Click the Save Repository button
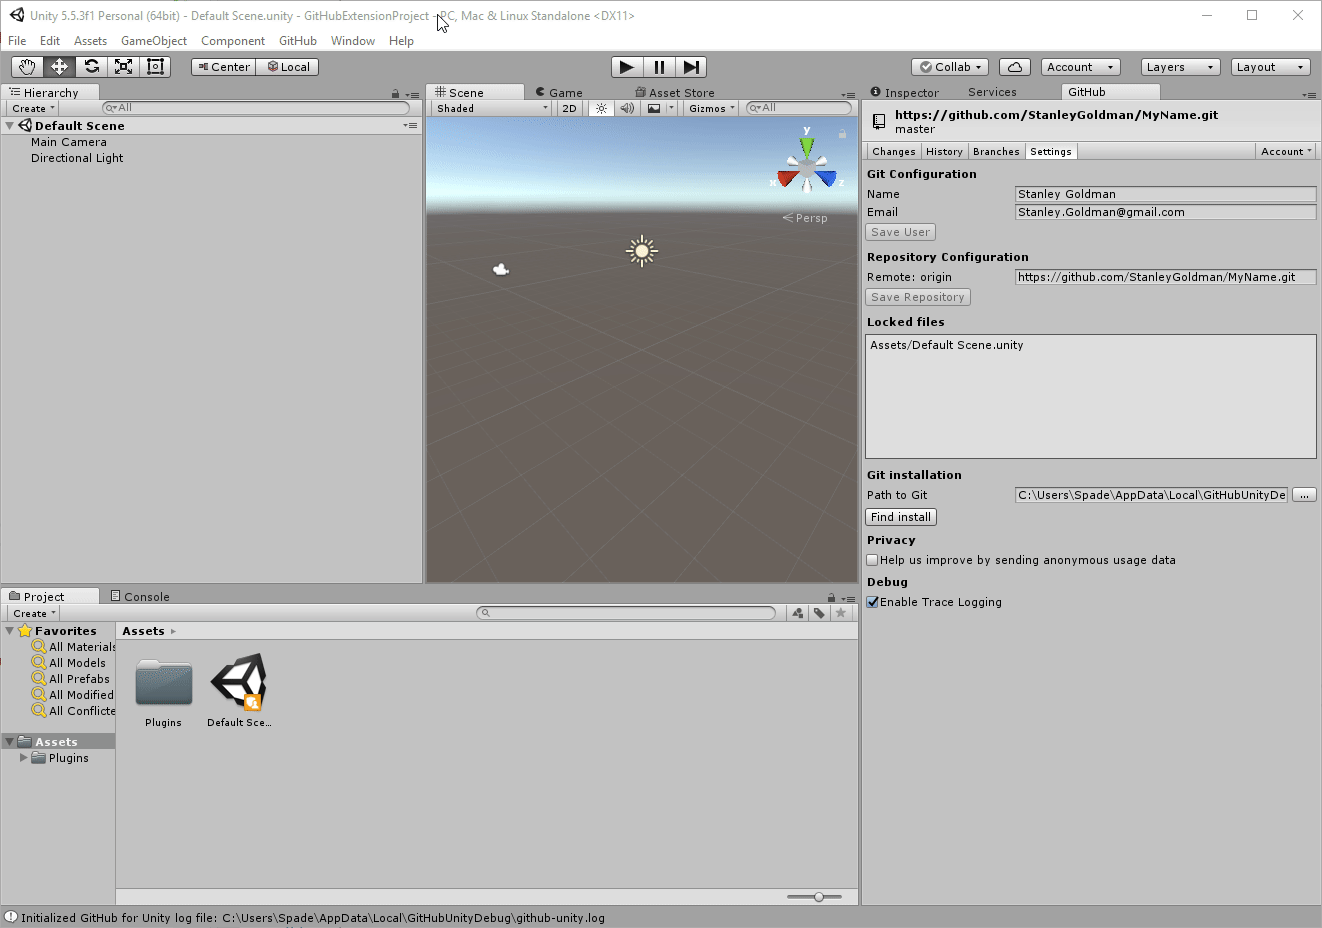 tap(918, 297)
